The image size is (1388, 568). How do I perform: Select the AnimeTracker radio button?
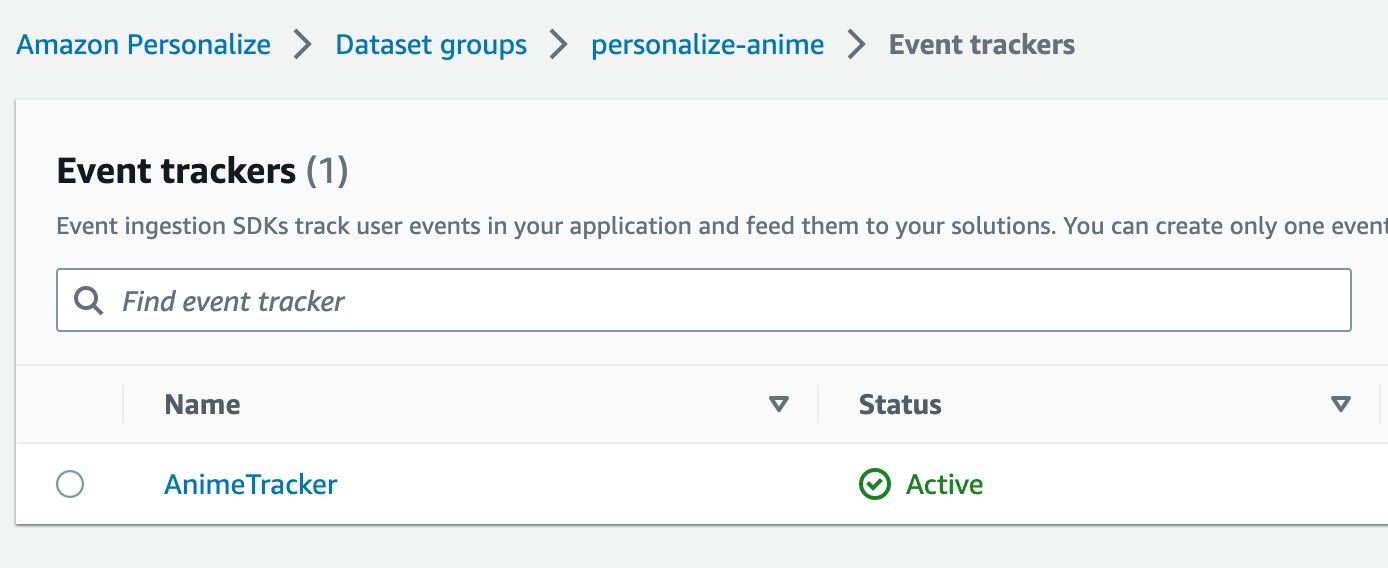70,485
